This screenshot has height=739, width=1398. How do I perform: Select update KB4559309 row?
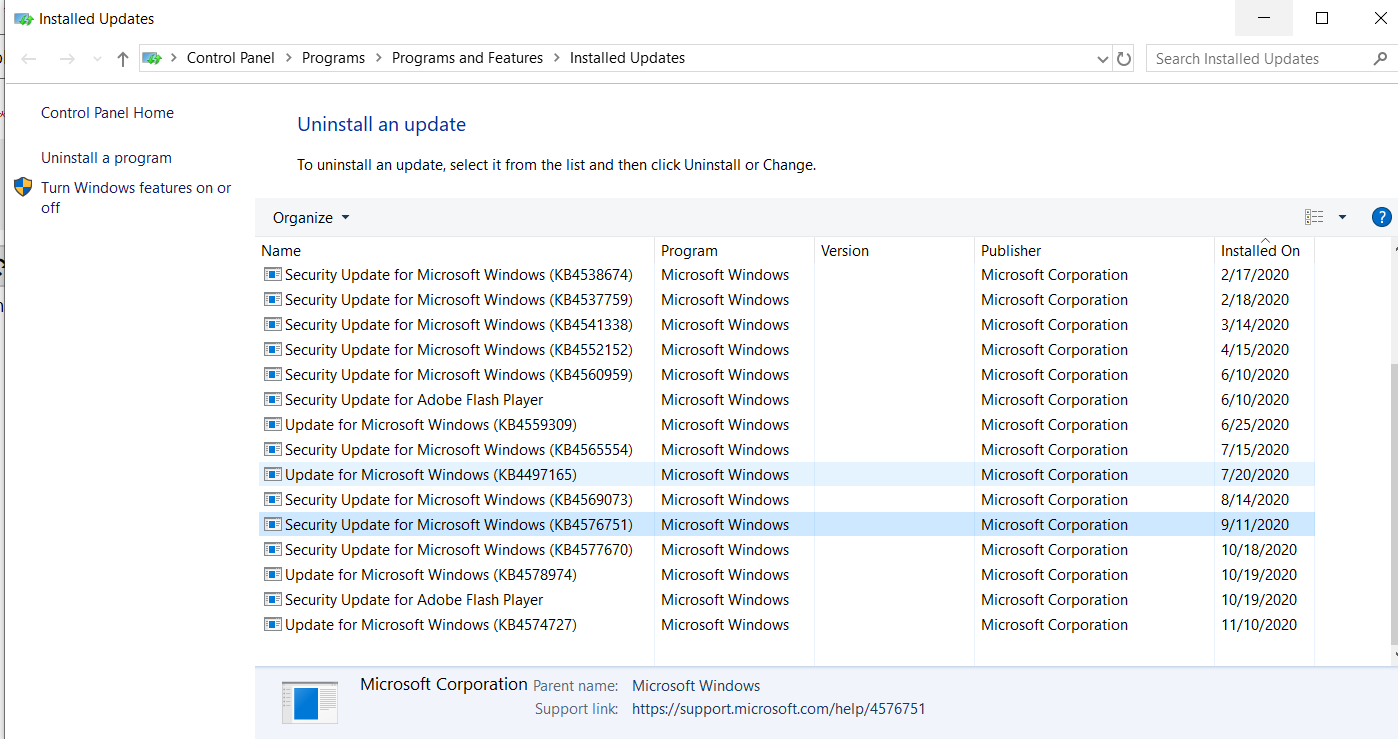[786, 425]
